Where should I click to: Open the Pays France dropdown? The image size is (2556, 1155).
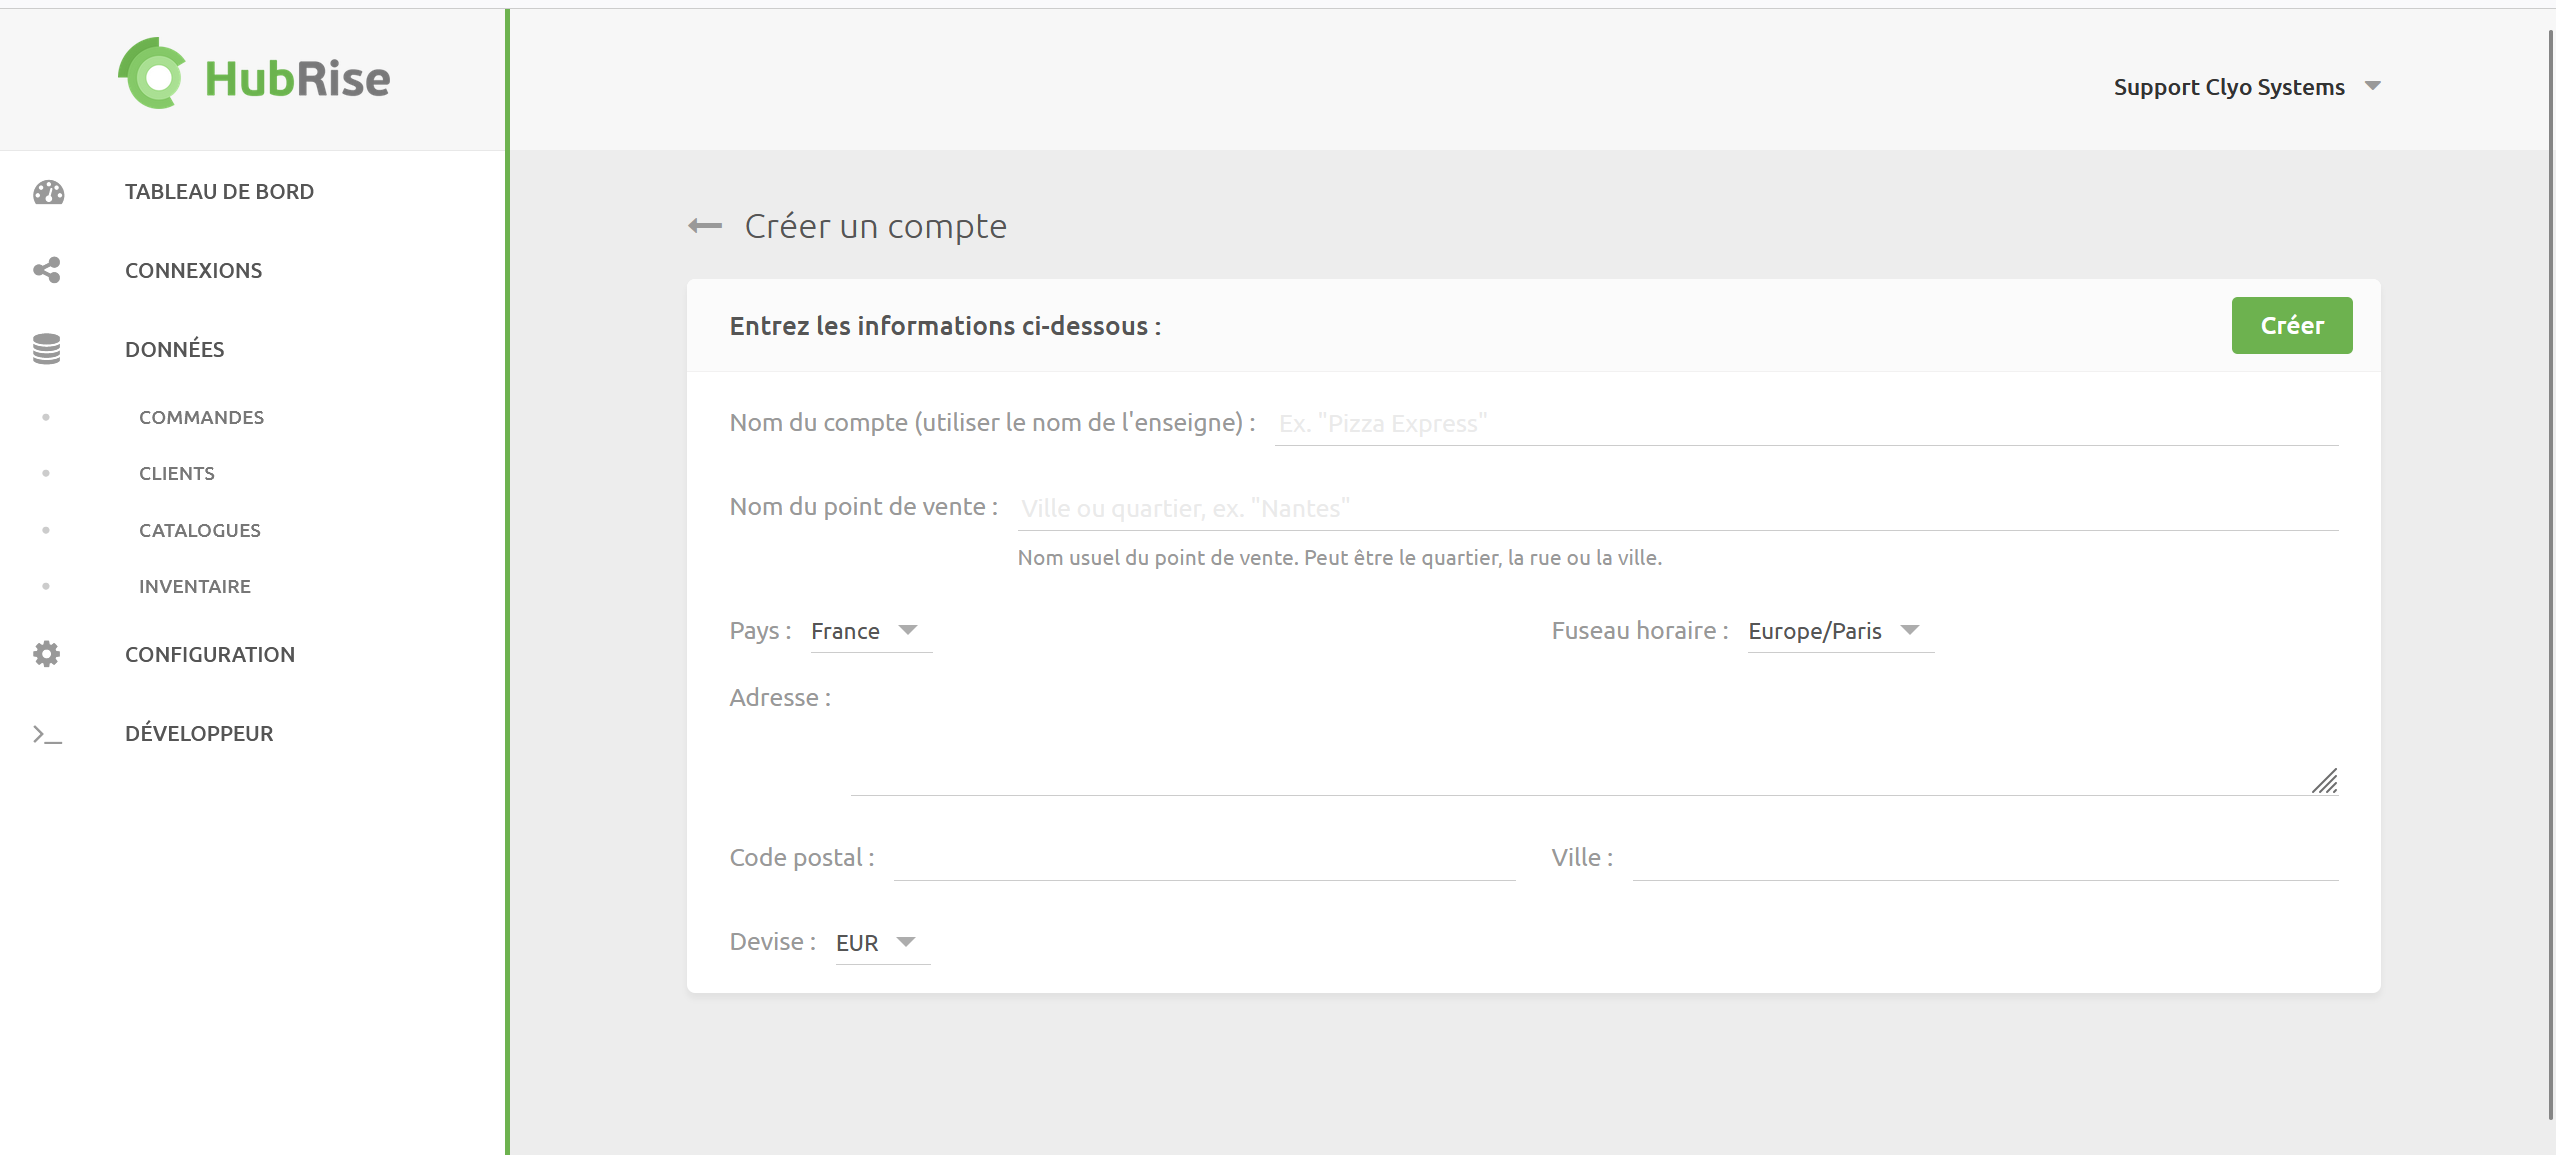[x=870, y=631]
